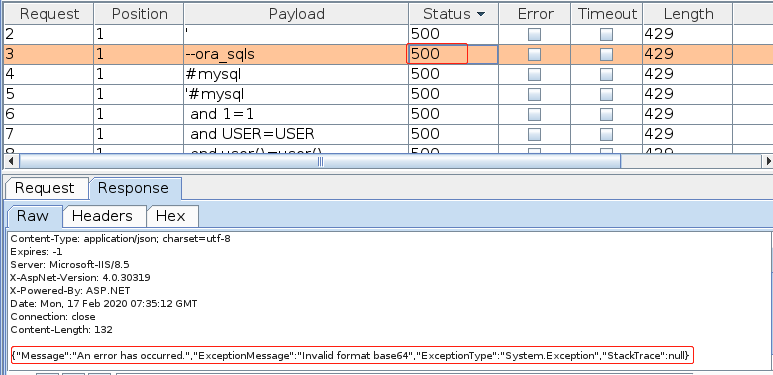Viewport: 773px width, 375px height.
Task: Select the '#mysql' payload in request 4
Action: (x=296, y=74)
